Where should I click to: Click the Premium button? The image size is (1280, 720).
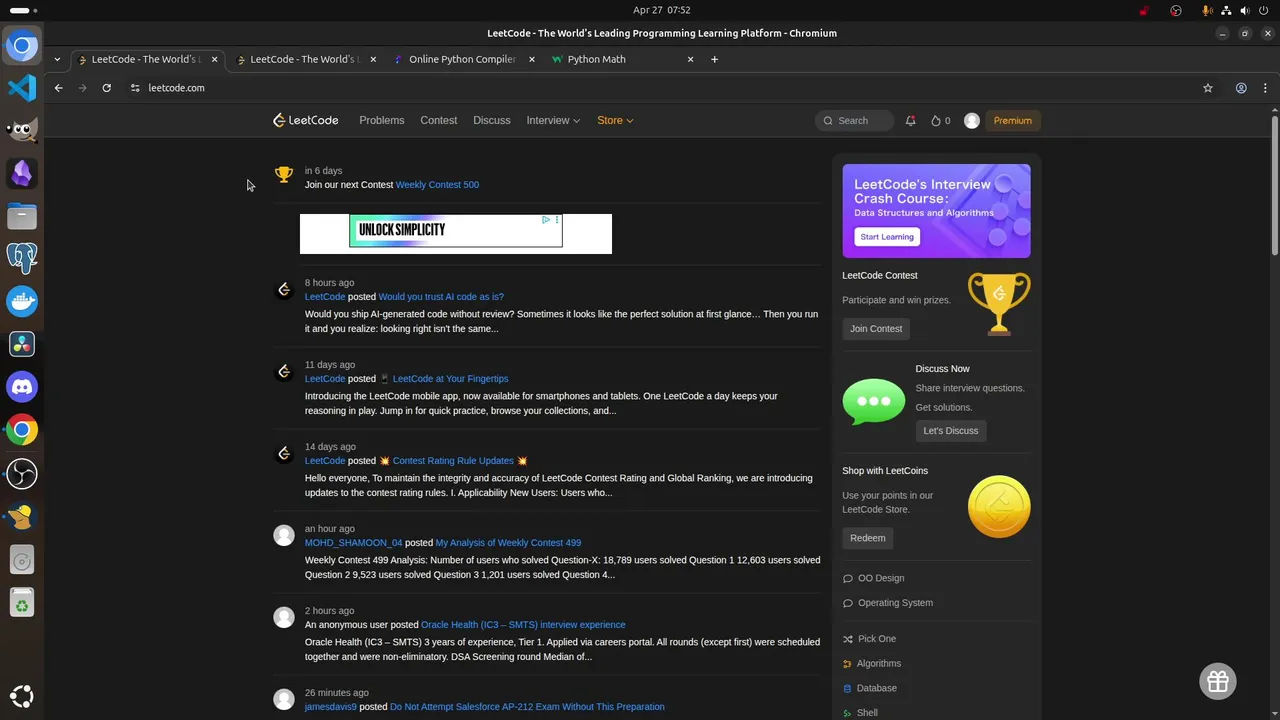tap(1012, 120)
